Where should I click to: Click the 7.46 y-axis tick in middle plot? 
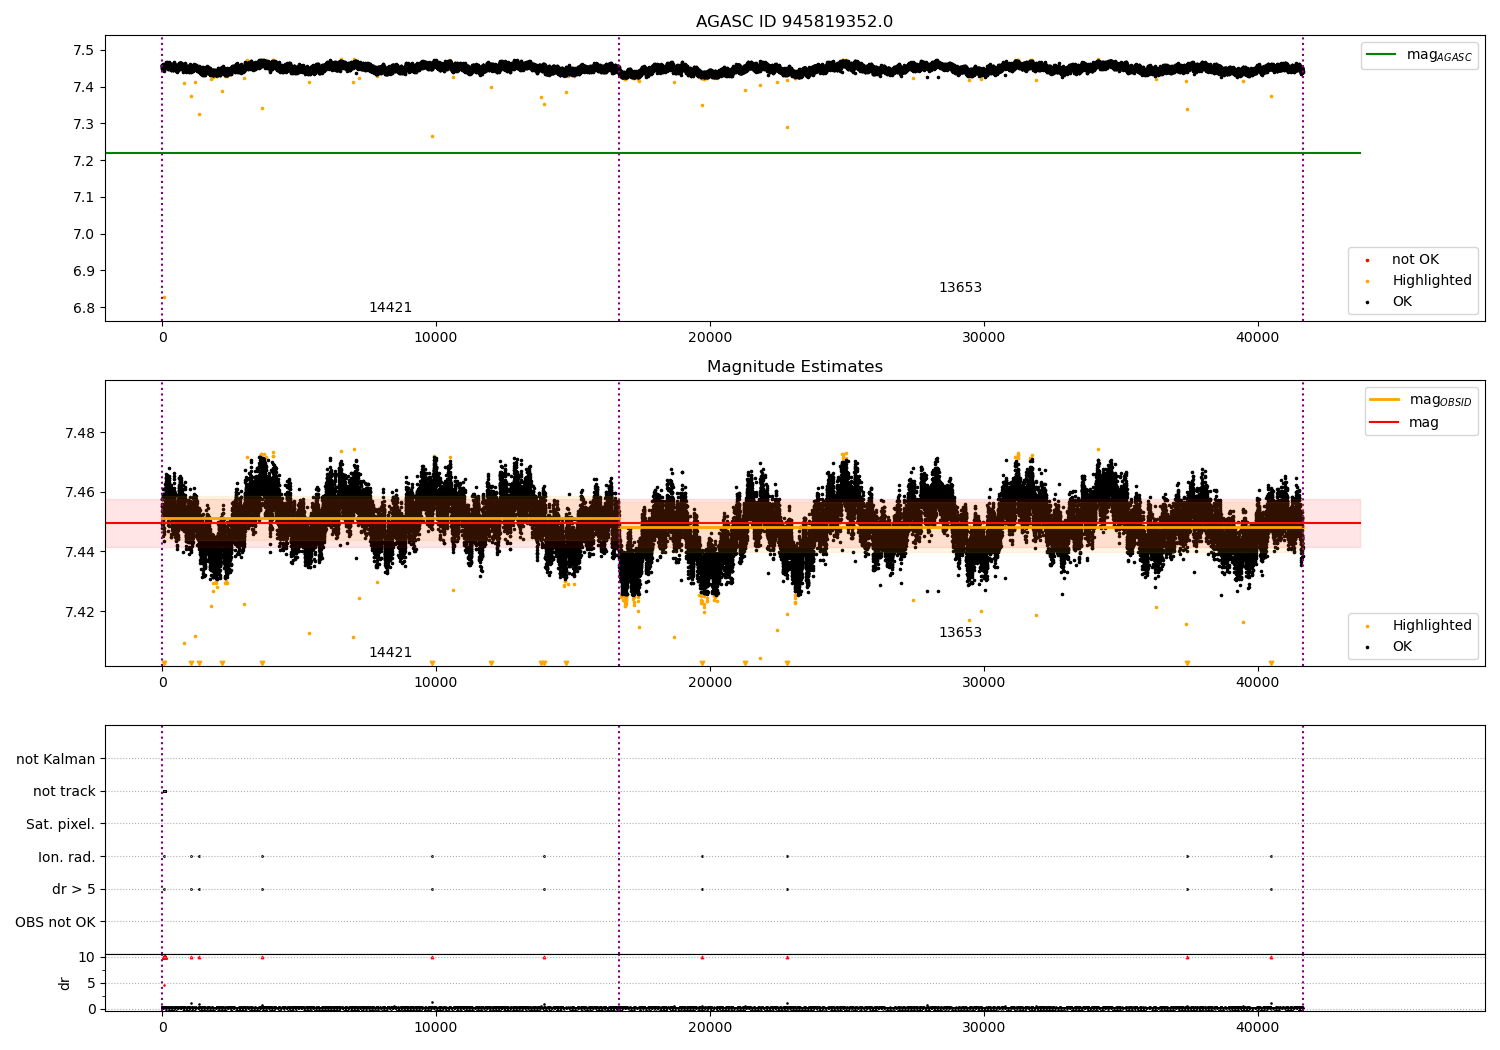(x=79, y=493)
